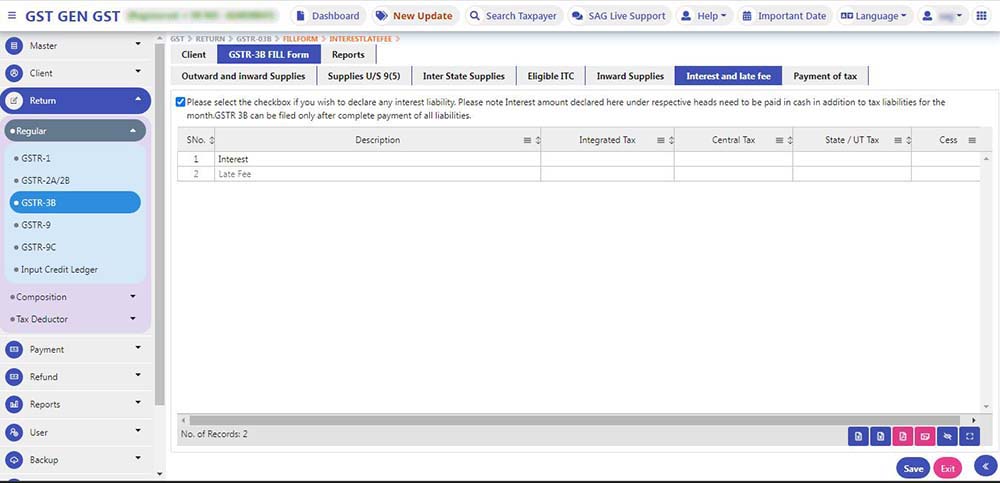Click the hide columns crossed-eye icon
1000x483 pixels.
tap(947, 435)
